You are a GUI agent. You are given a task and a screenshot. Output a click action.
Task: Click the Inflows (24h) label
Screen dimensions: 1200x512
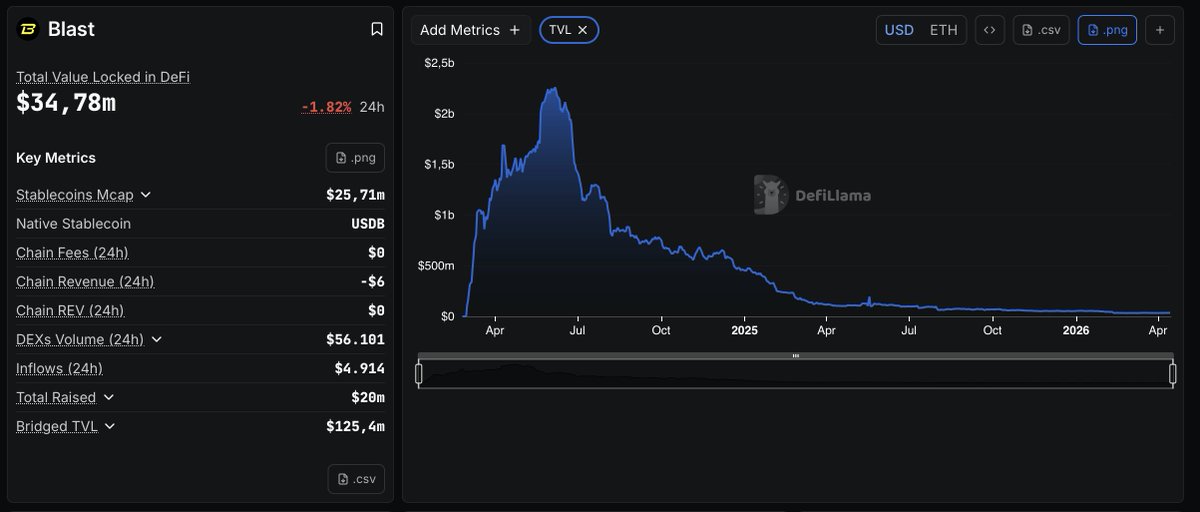(59, 368)
